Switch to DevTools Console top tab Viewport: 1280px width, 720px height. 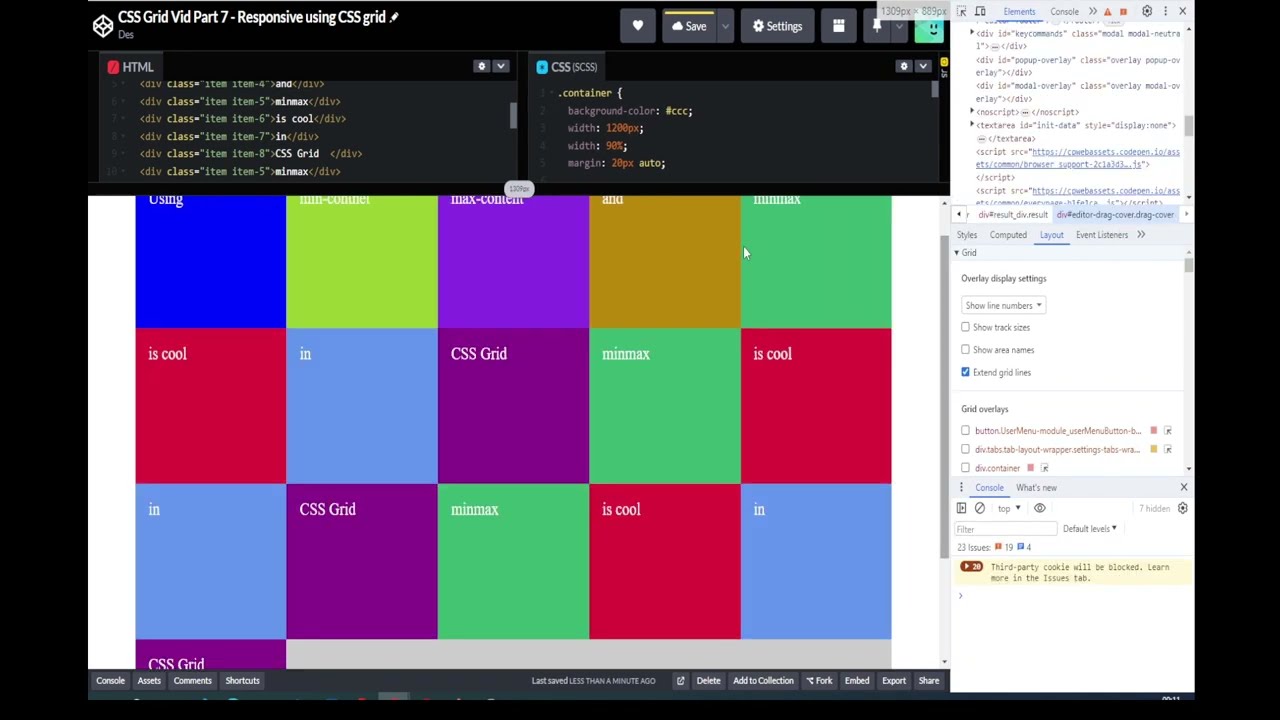point(1064,12)
